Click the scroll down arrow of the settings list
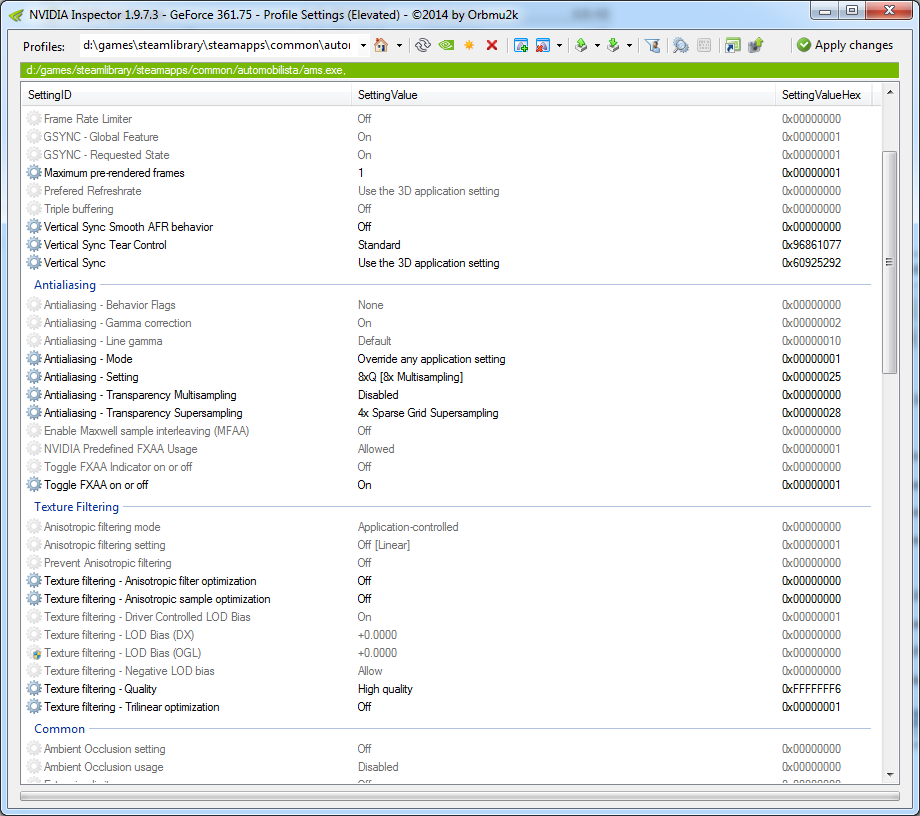This screenshot has width=920, height=816. (x=889, y=774)
